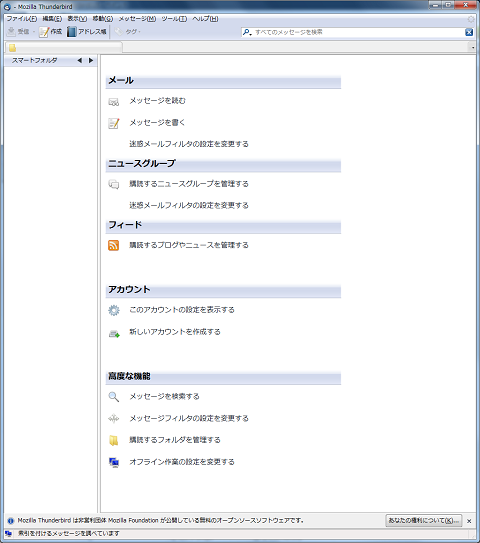Click the orange RSS feed icon
Viewport: 480px width, 543px height.
pyautogui.click(x=114, y=245)
